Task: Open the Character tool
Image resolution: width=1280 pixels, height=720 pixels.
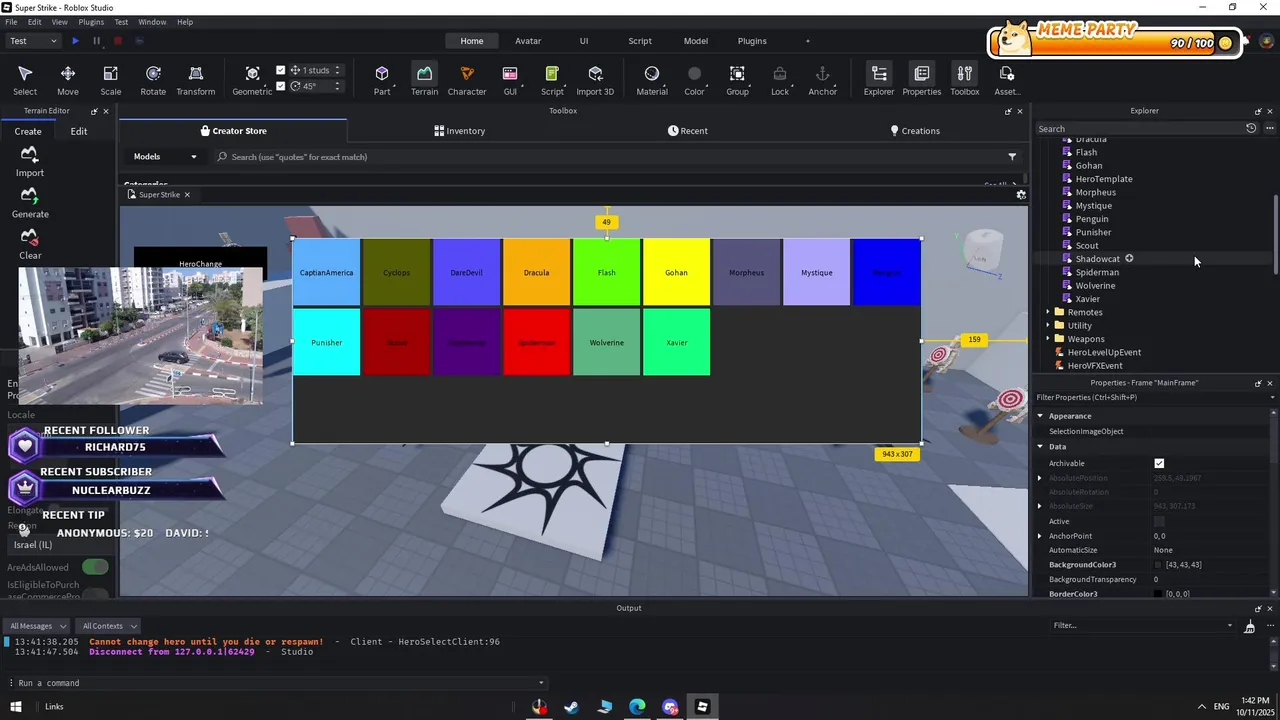Action: [x=467, y=80]
